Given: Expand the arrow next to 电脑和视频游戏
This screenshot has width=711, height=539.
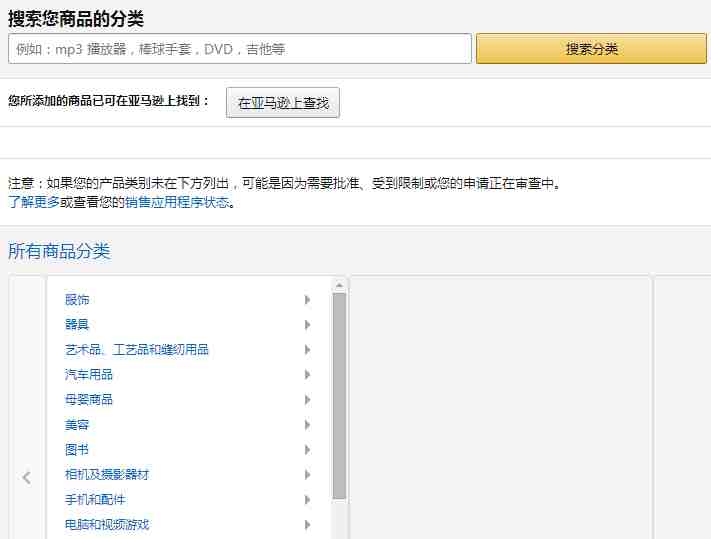Looking at the screenshot, I should pos(307,524).
